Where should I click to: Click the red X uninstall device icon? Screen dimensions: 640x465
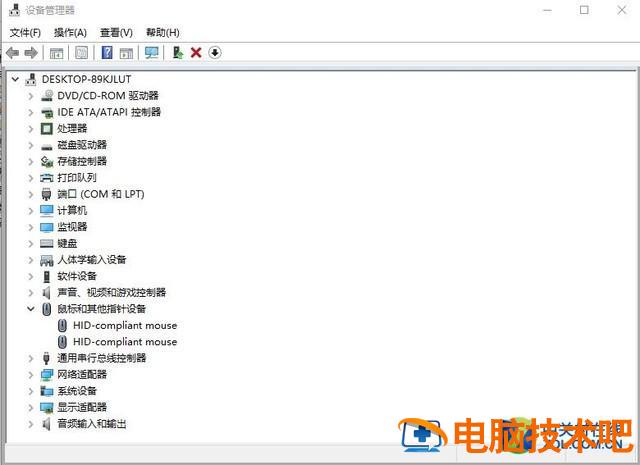pos(196,53)
